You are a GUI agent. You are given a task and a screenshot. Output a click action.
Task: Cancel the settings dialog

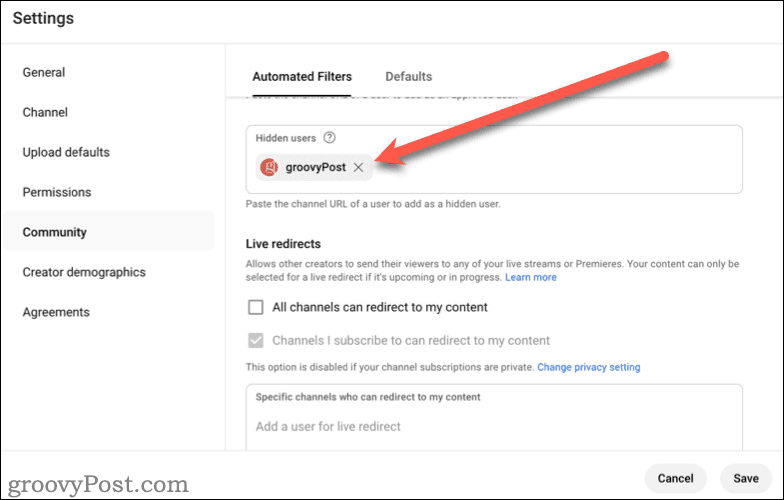676,478
